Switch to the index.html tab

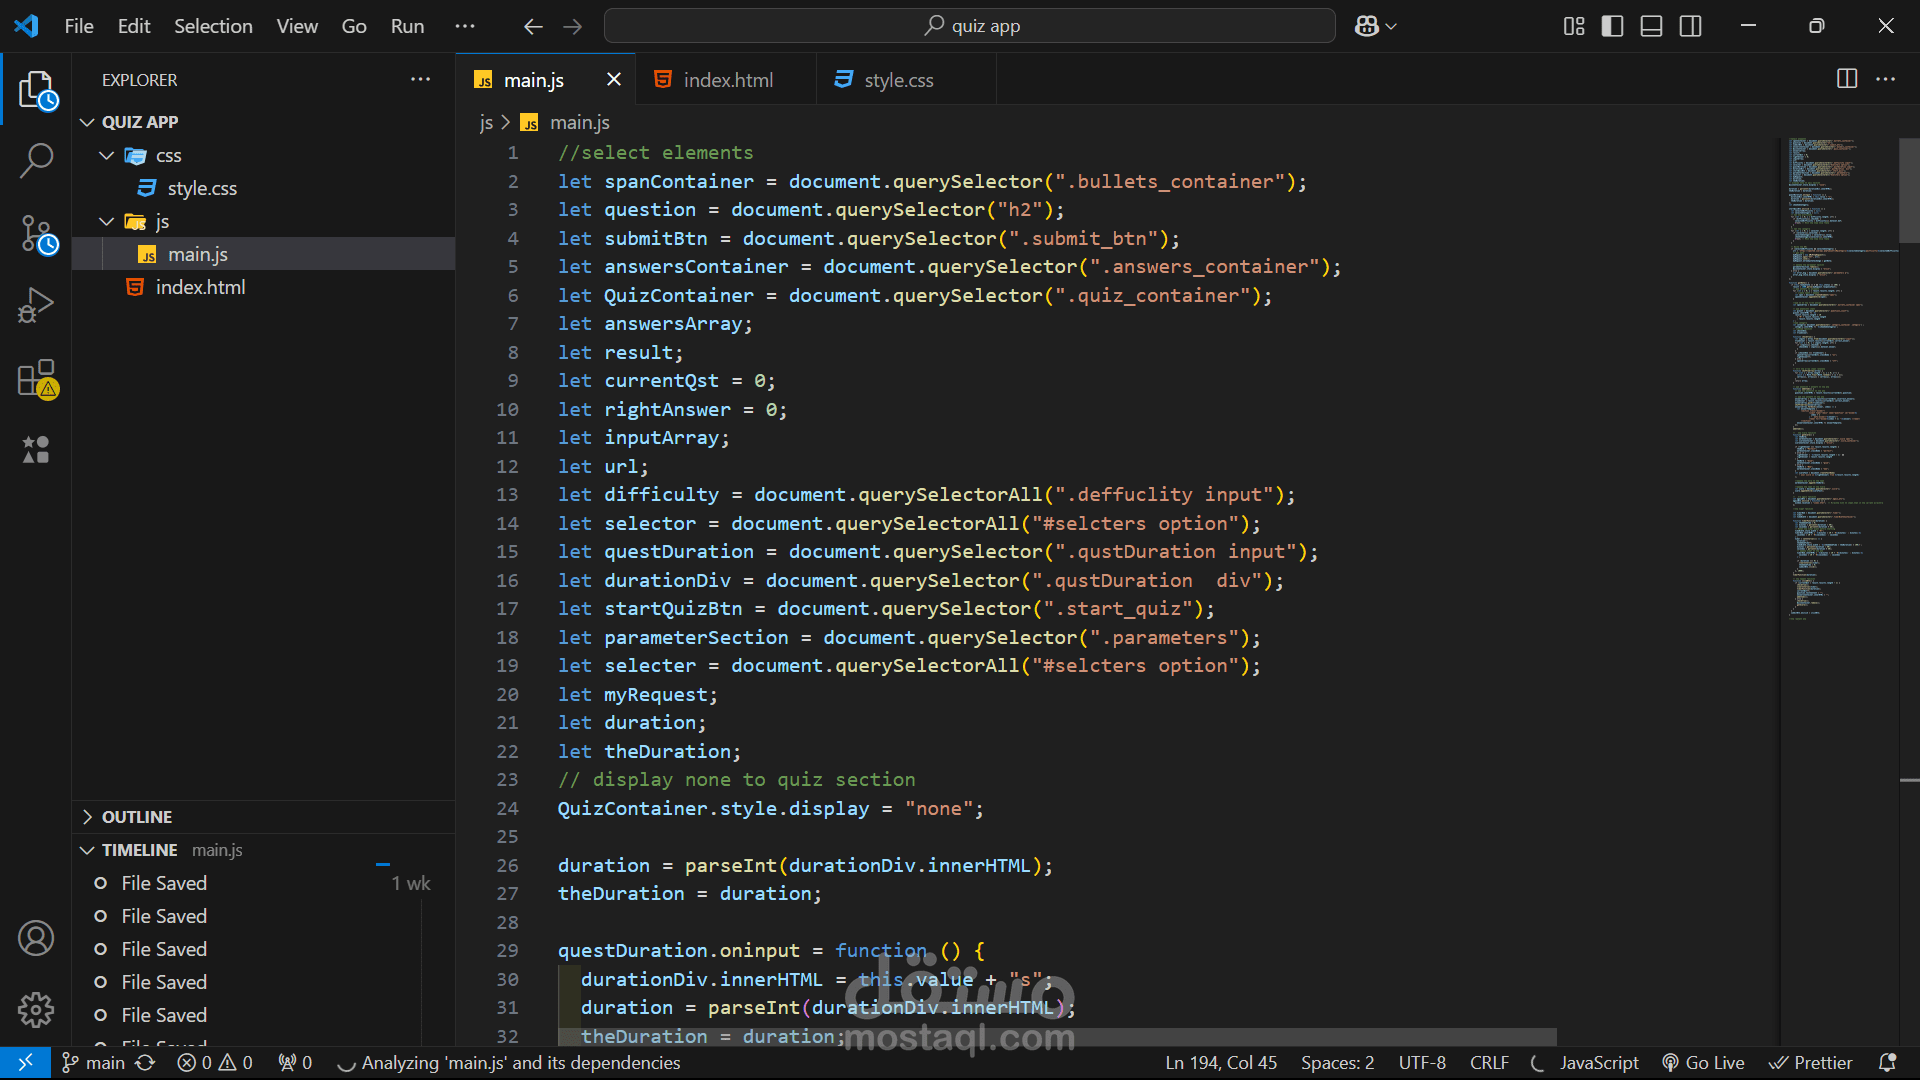pos(728,80)
